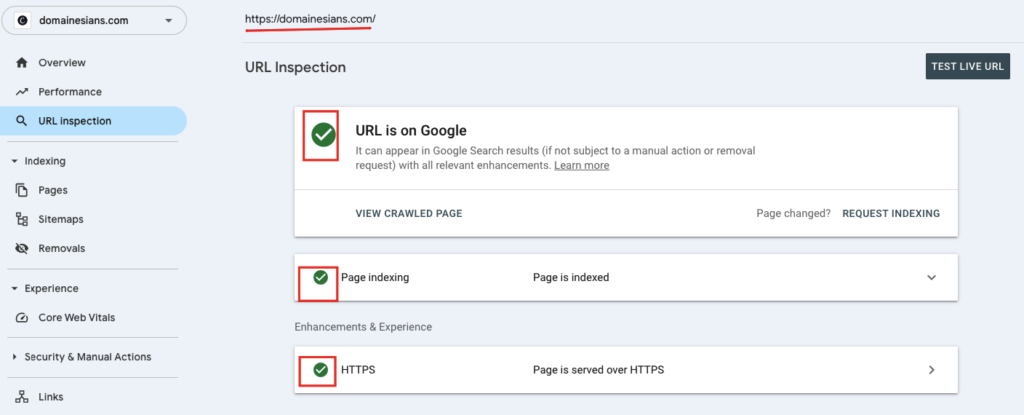Collapse the Experience section triangle

[14, 289]
